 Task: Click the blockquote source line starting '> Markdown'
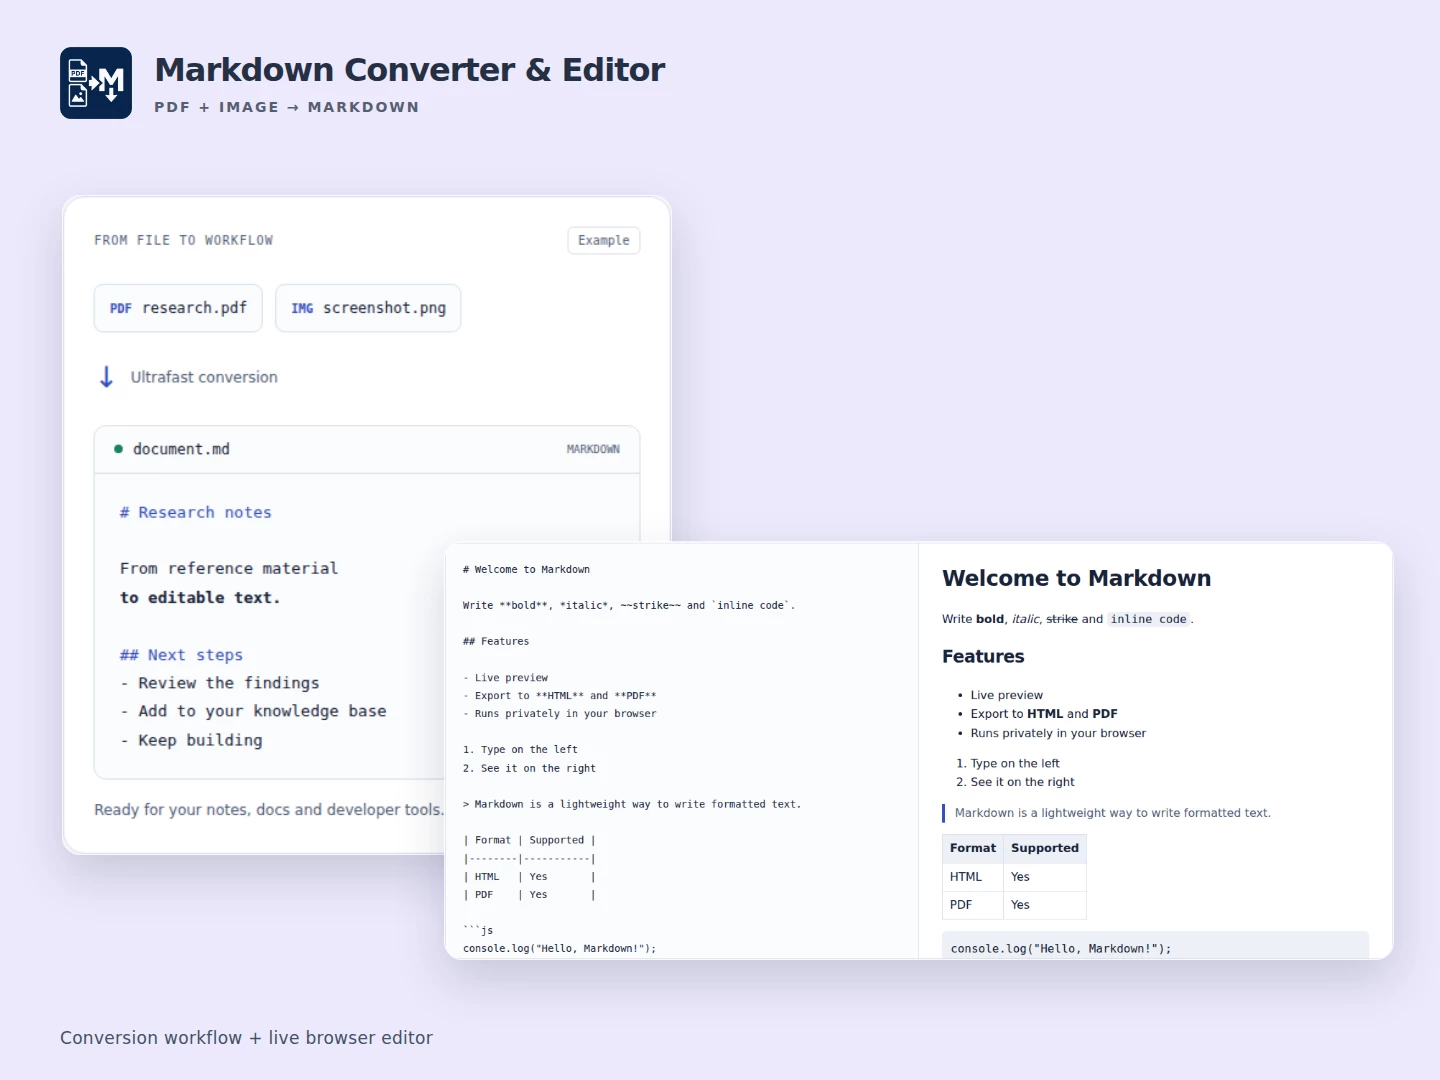[632, 804]
